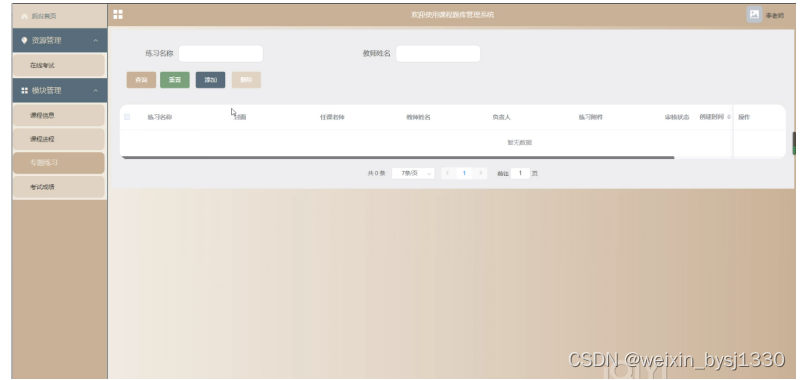Screen dimensions: 801x380
Task: Collapse the 模块管理 section chevron
Action: (x=96, y=91)
